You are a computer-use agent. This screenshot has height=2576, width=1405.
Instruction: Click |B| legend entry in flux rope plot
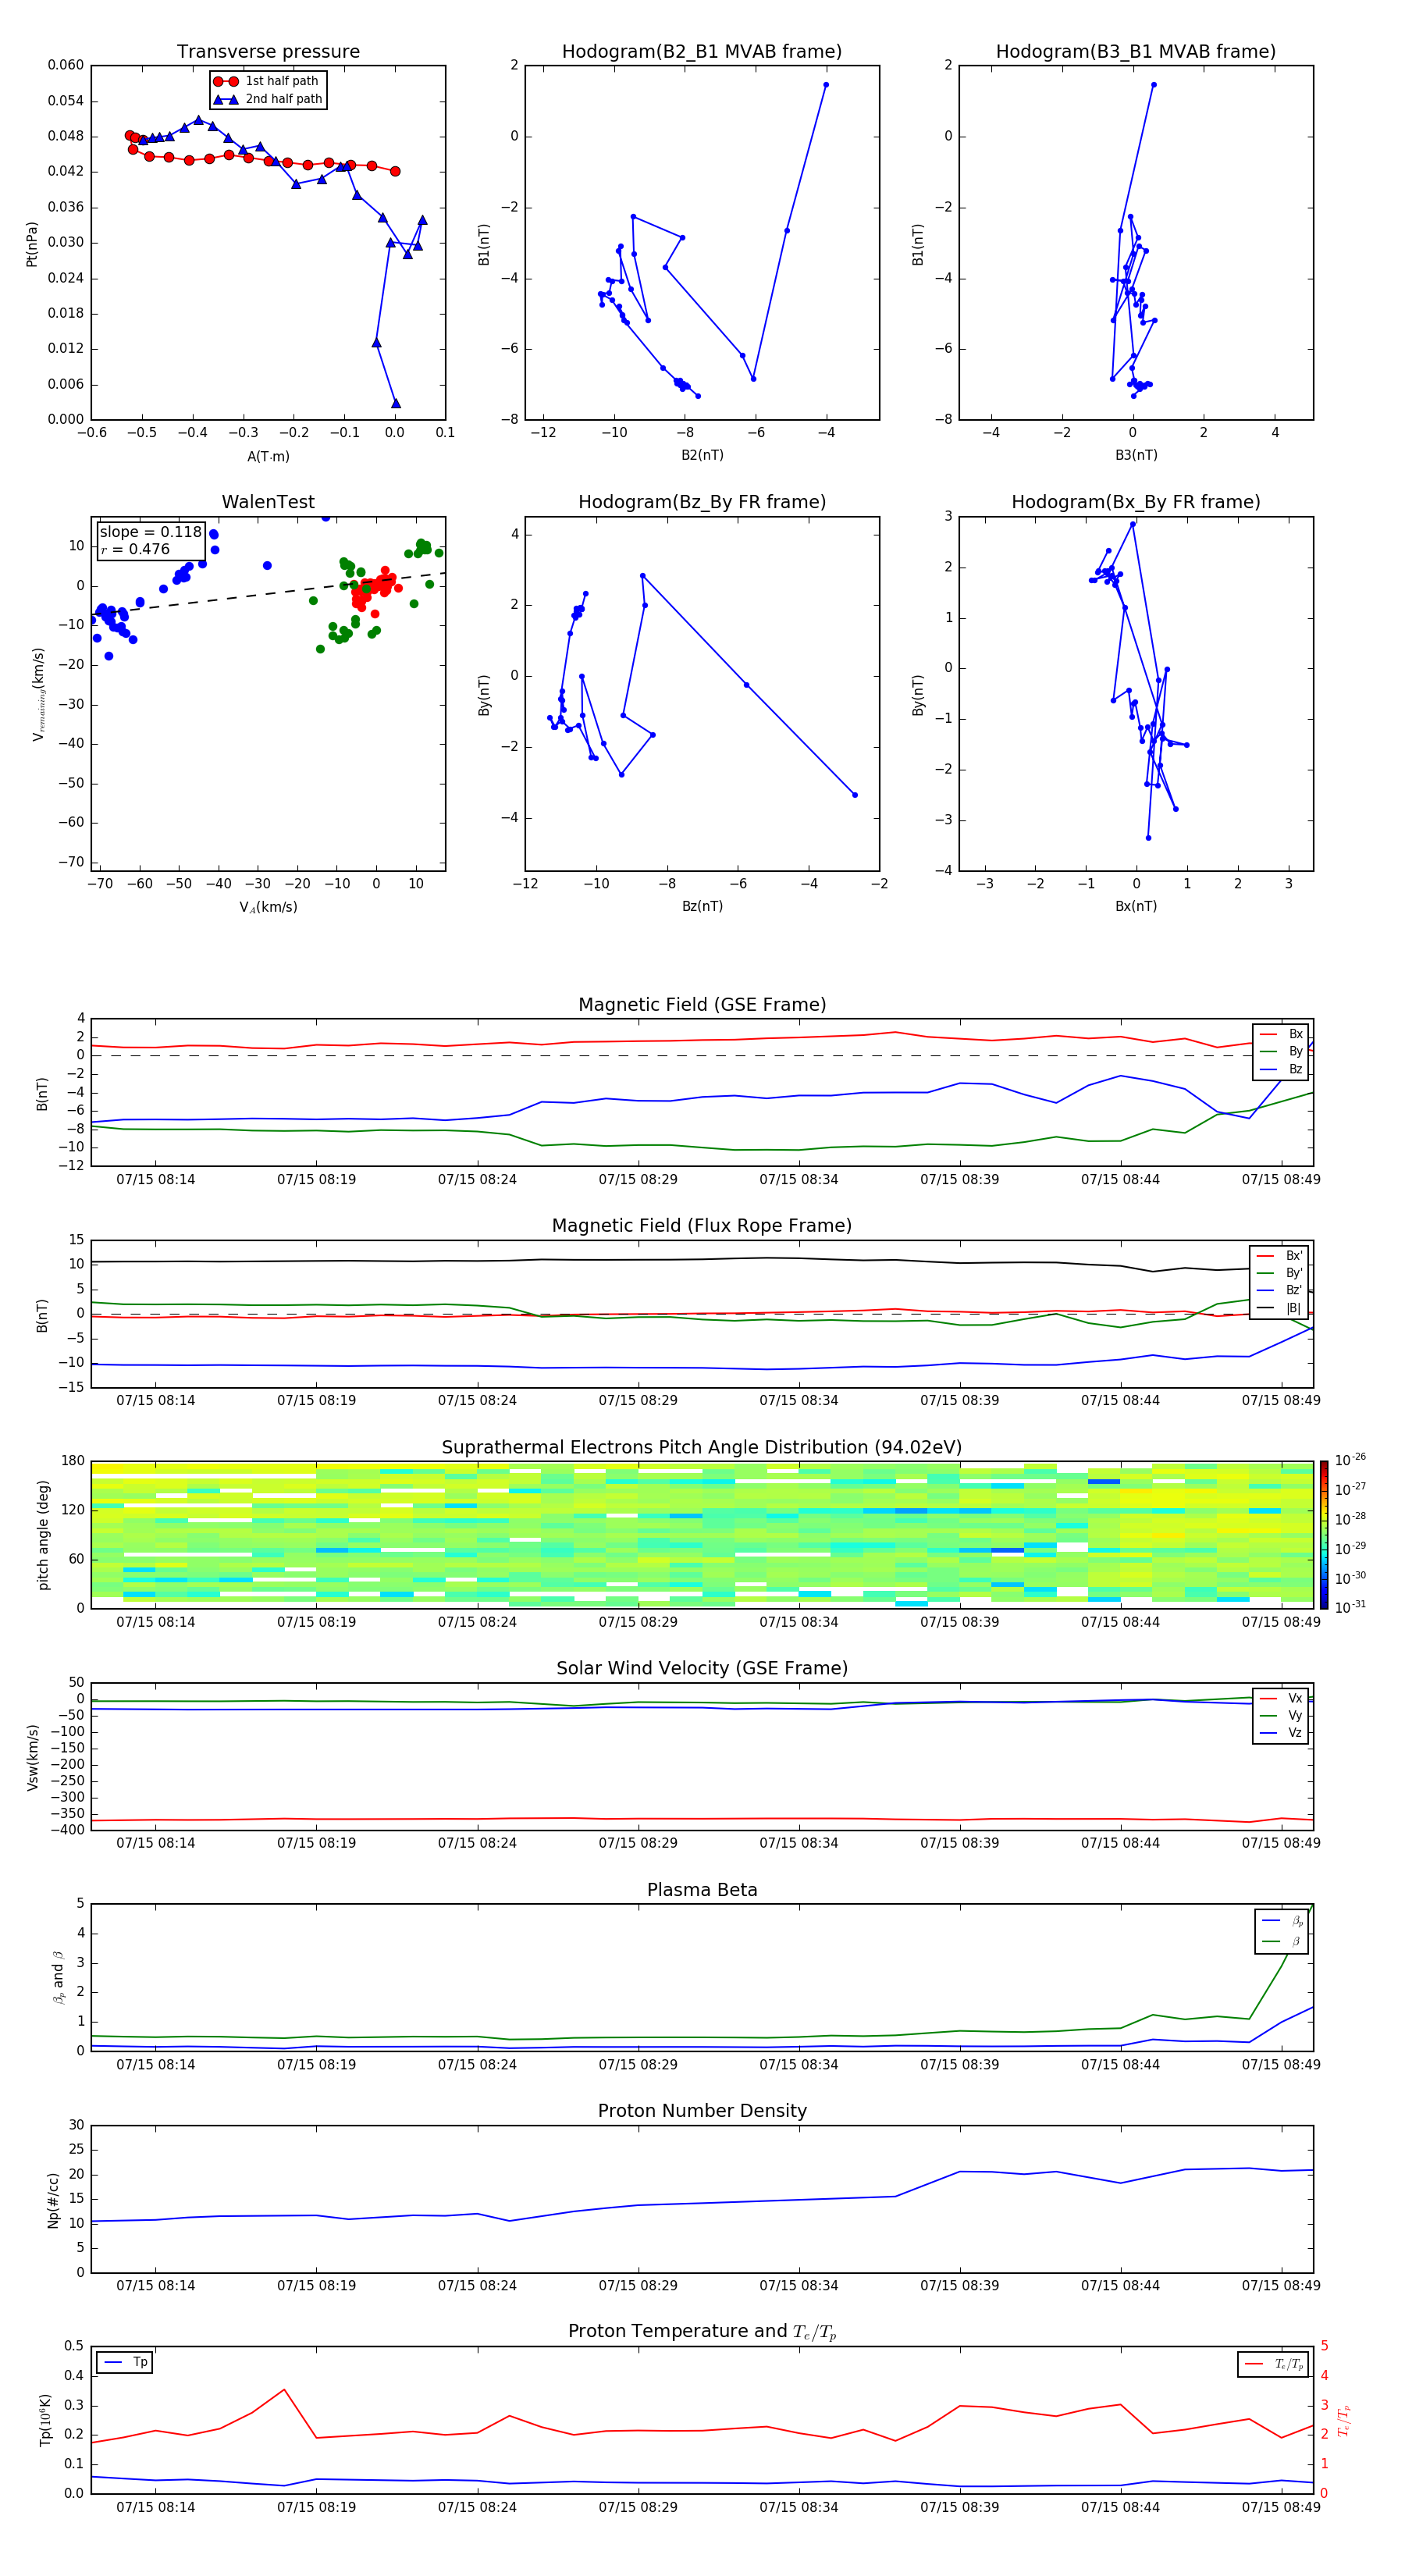[1279, 1308]
